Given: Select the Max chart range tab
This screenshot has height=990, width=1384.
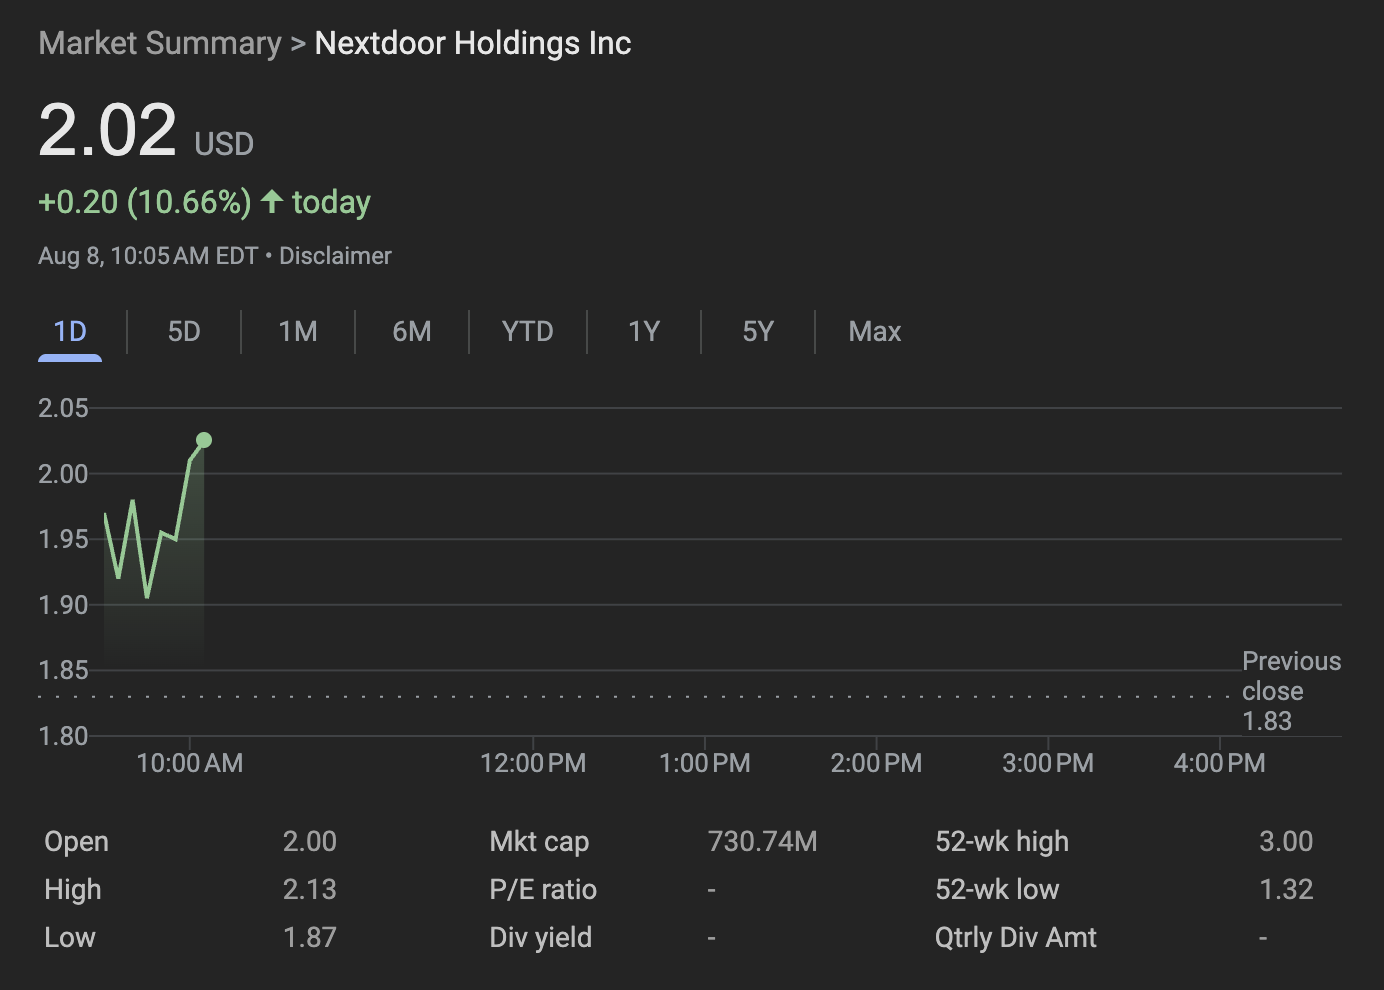Looking at the screenshot, I should 875,332.
